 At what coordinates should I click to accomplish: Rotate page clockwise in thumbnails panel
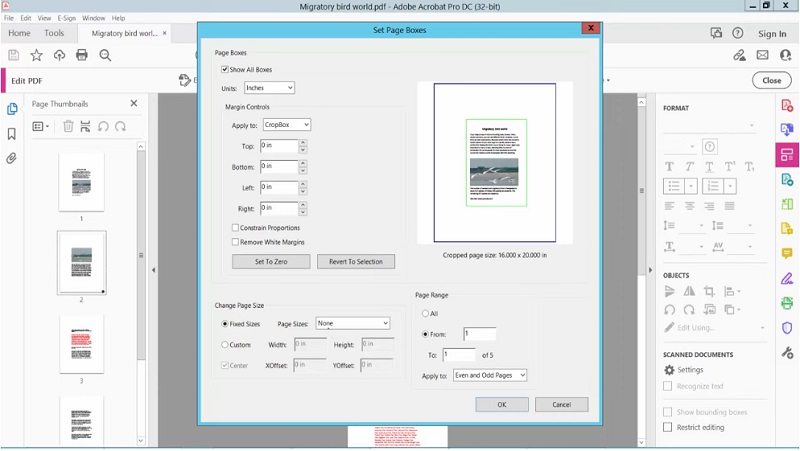click(120, 126)
